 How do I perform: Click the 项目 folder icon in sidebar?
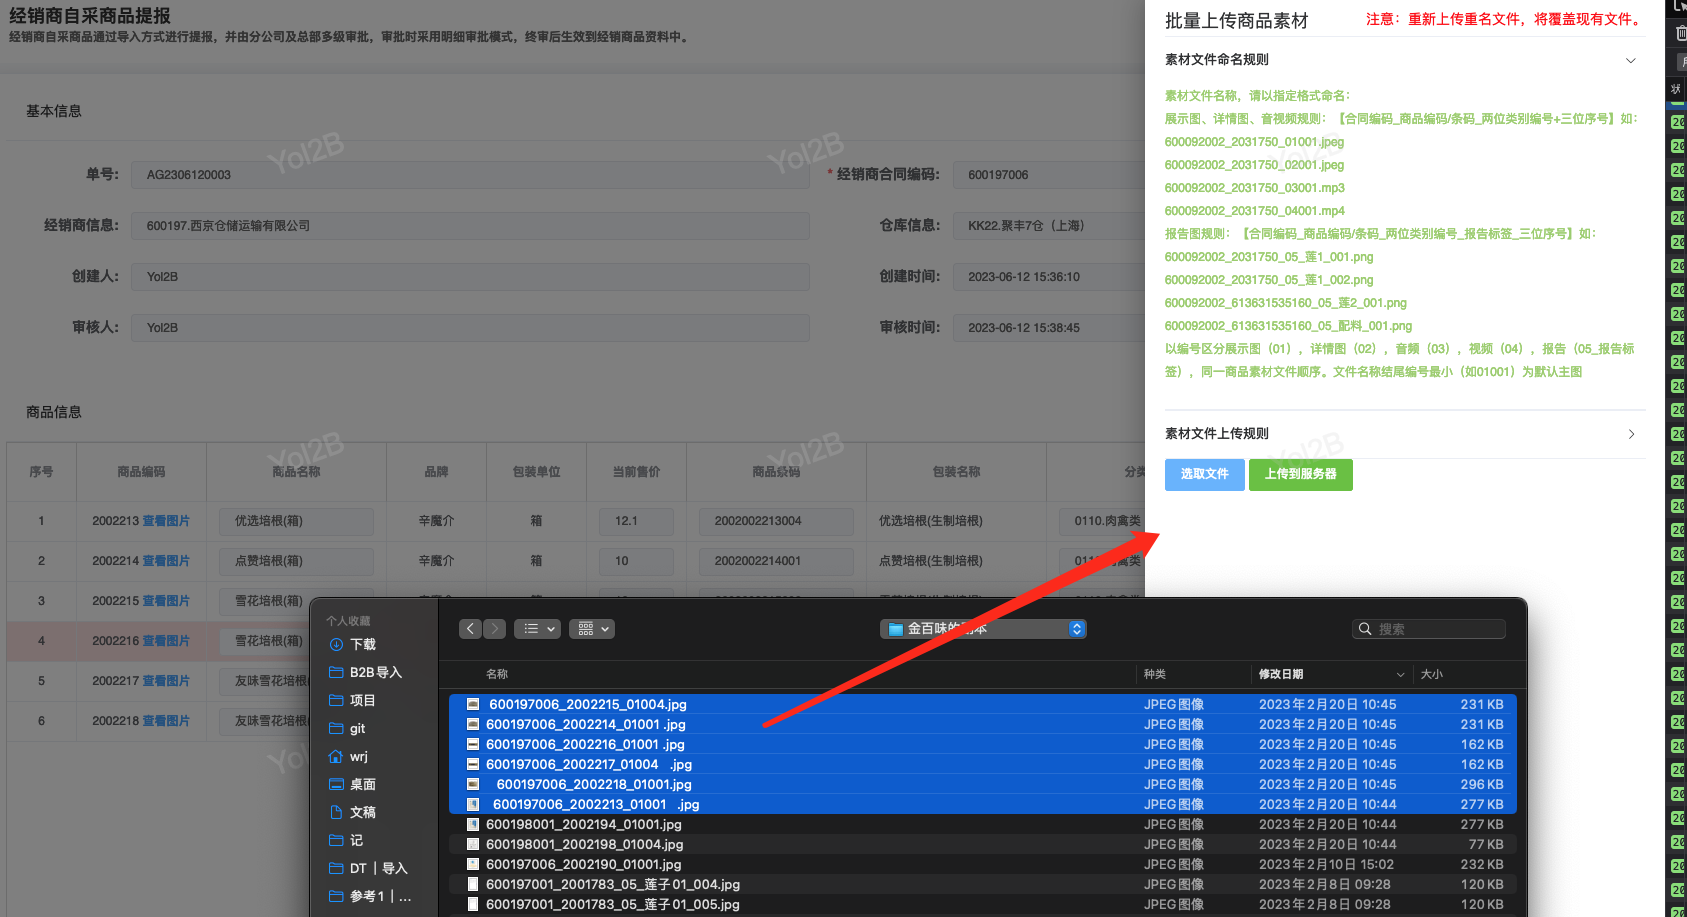(337, 701)
